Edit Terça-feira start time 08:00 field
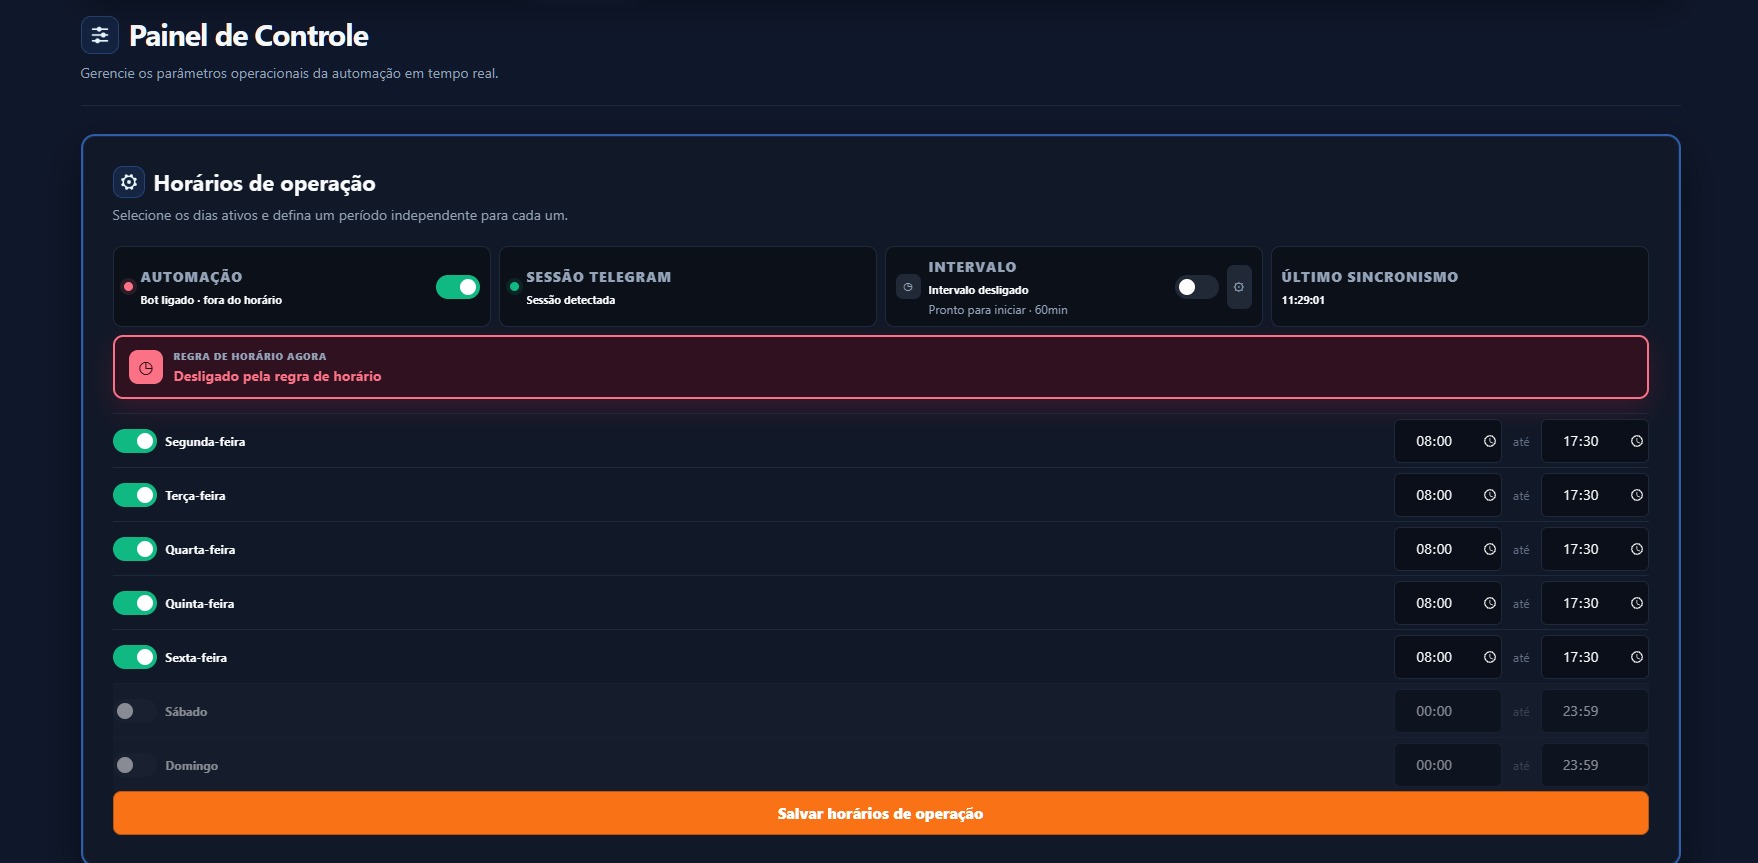The image size is (1758, 863). (x=1447, y=495)
